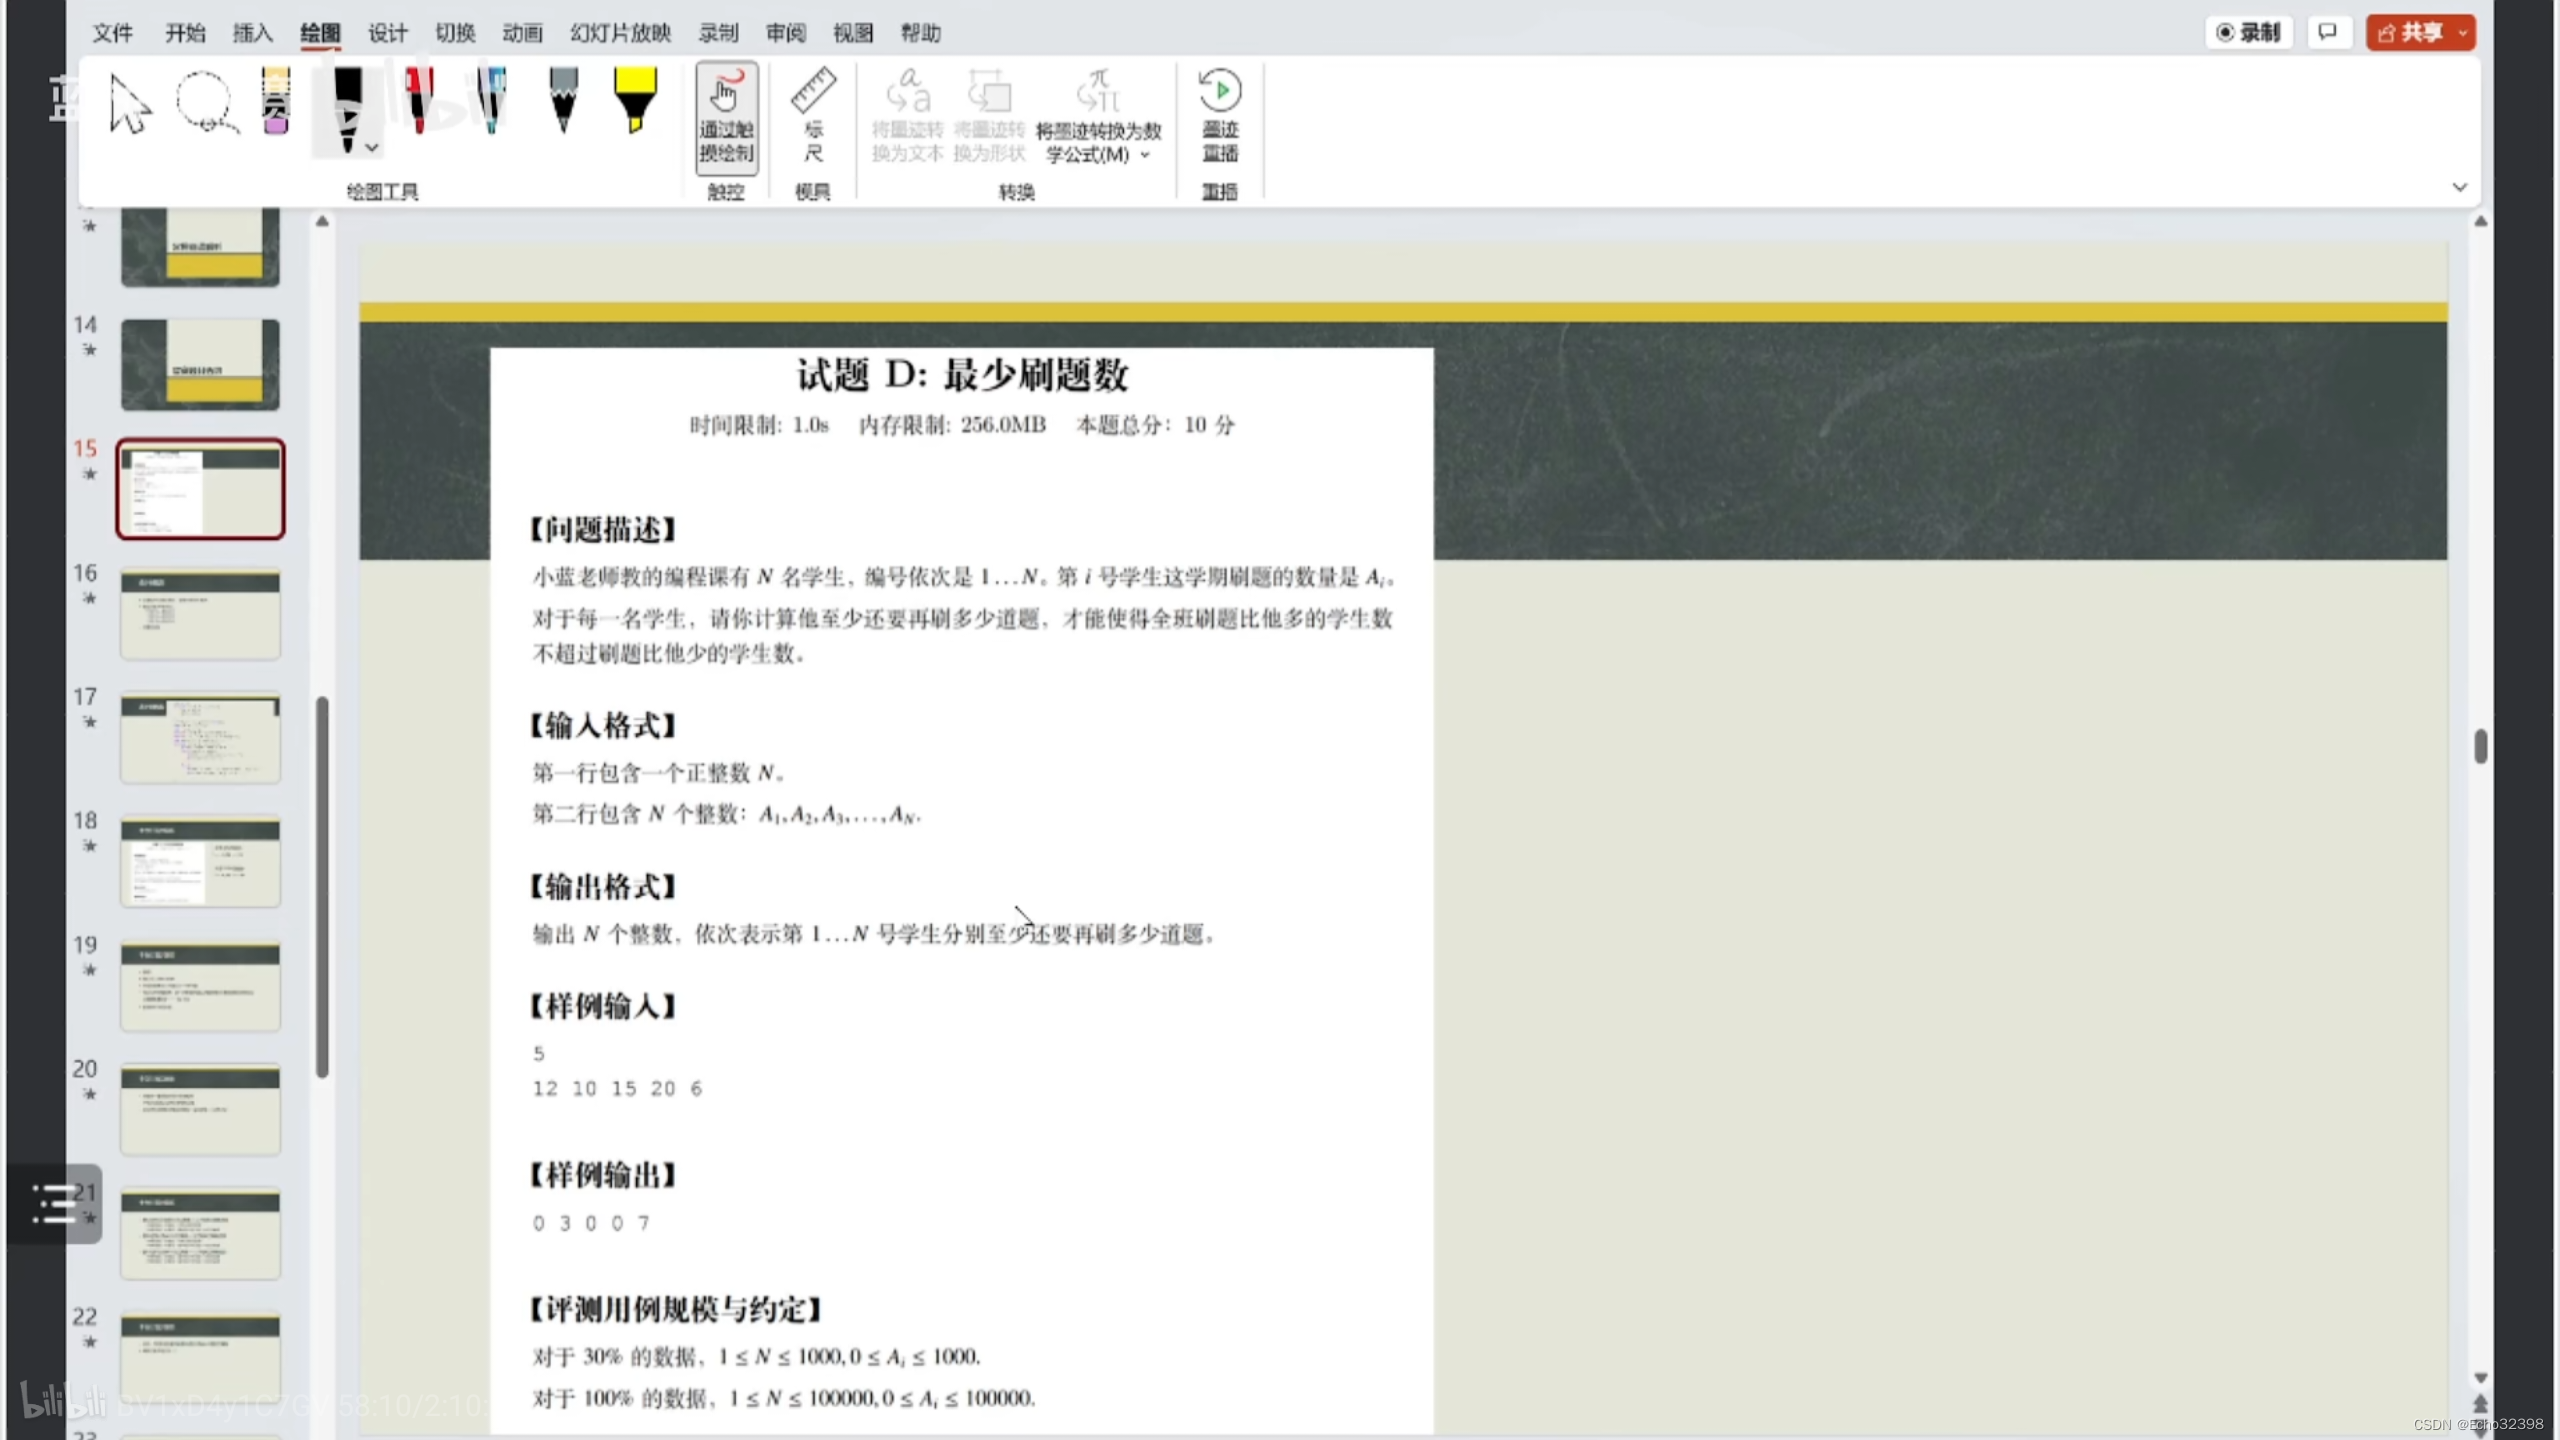Switch to the 设计 tab

tap(388, 33)
